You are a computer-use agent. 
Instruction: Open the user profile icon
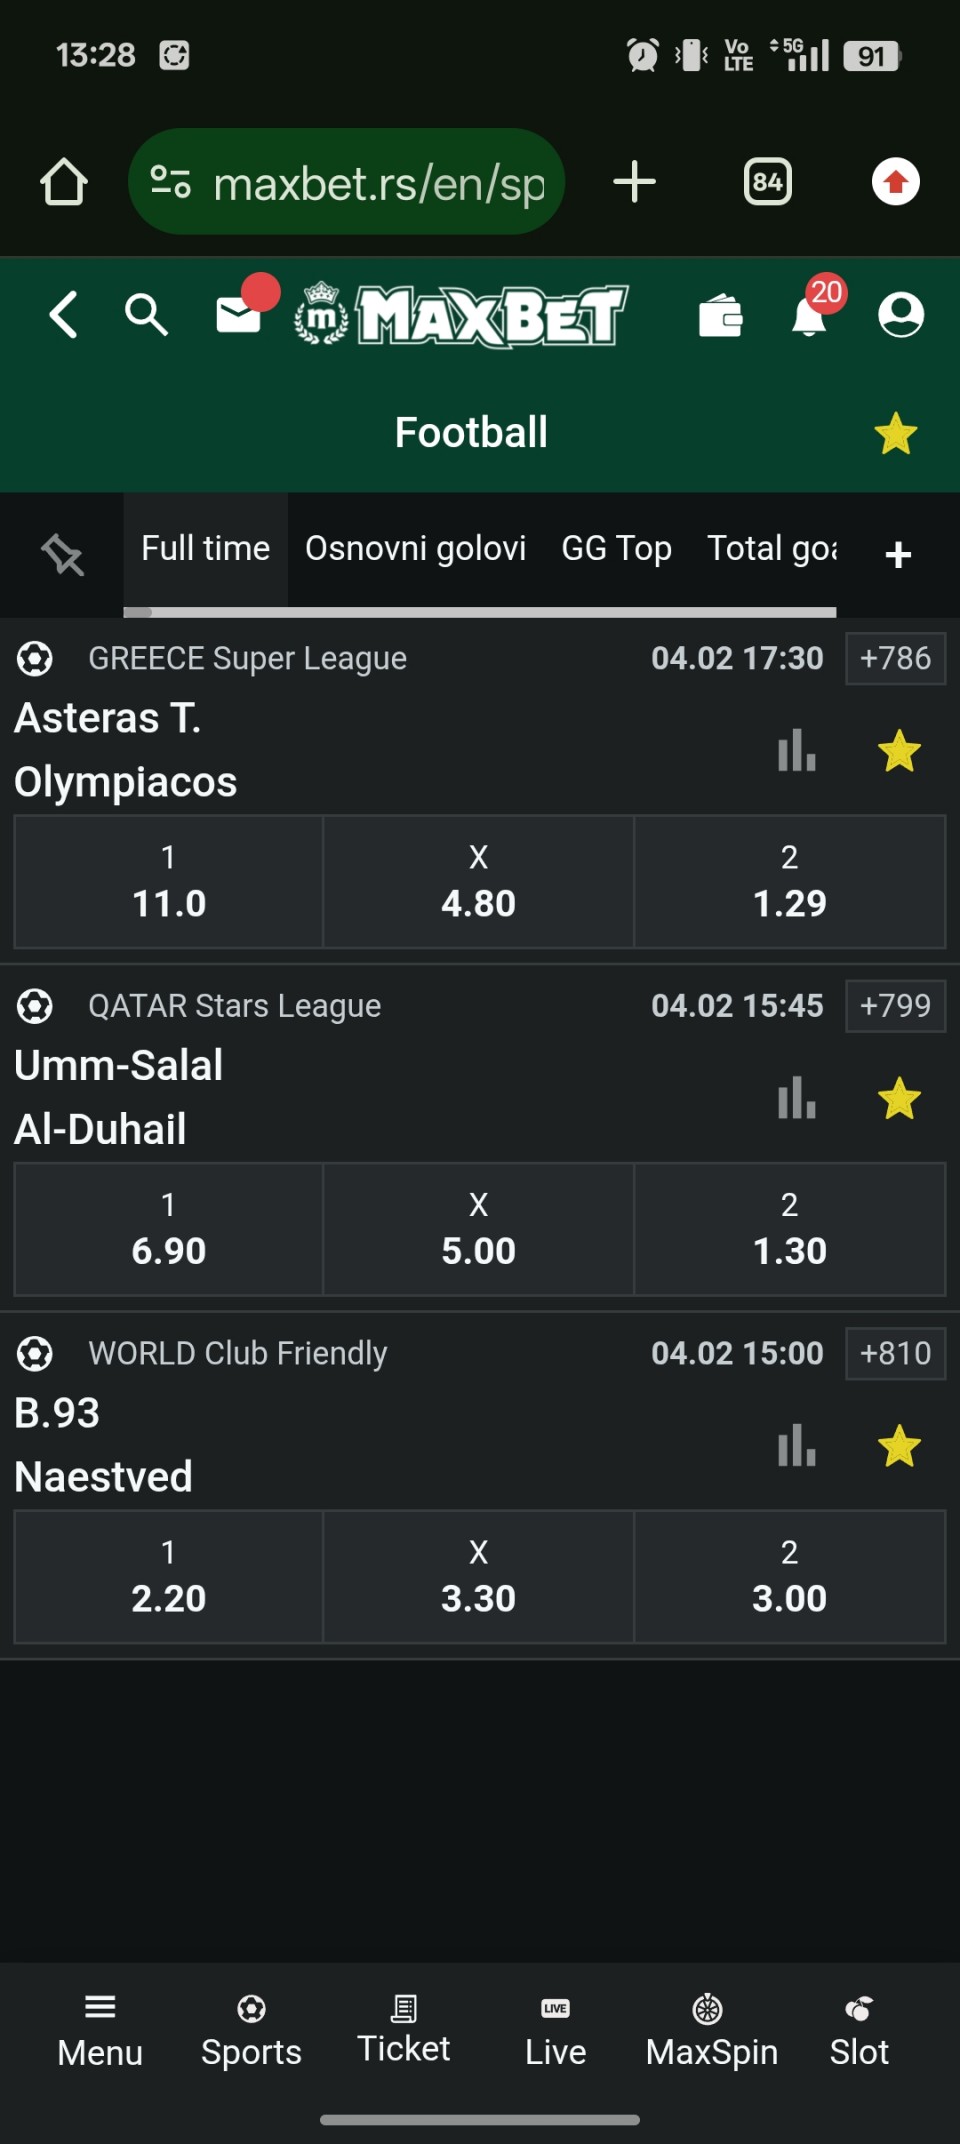pos(900,315)
